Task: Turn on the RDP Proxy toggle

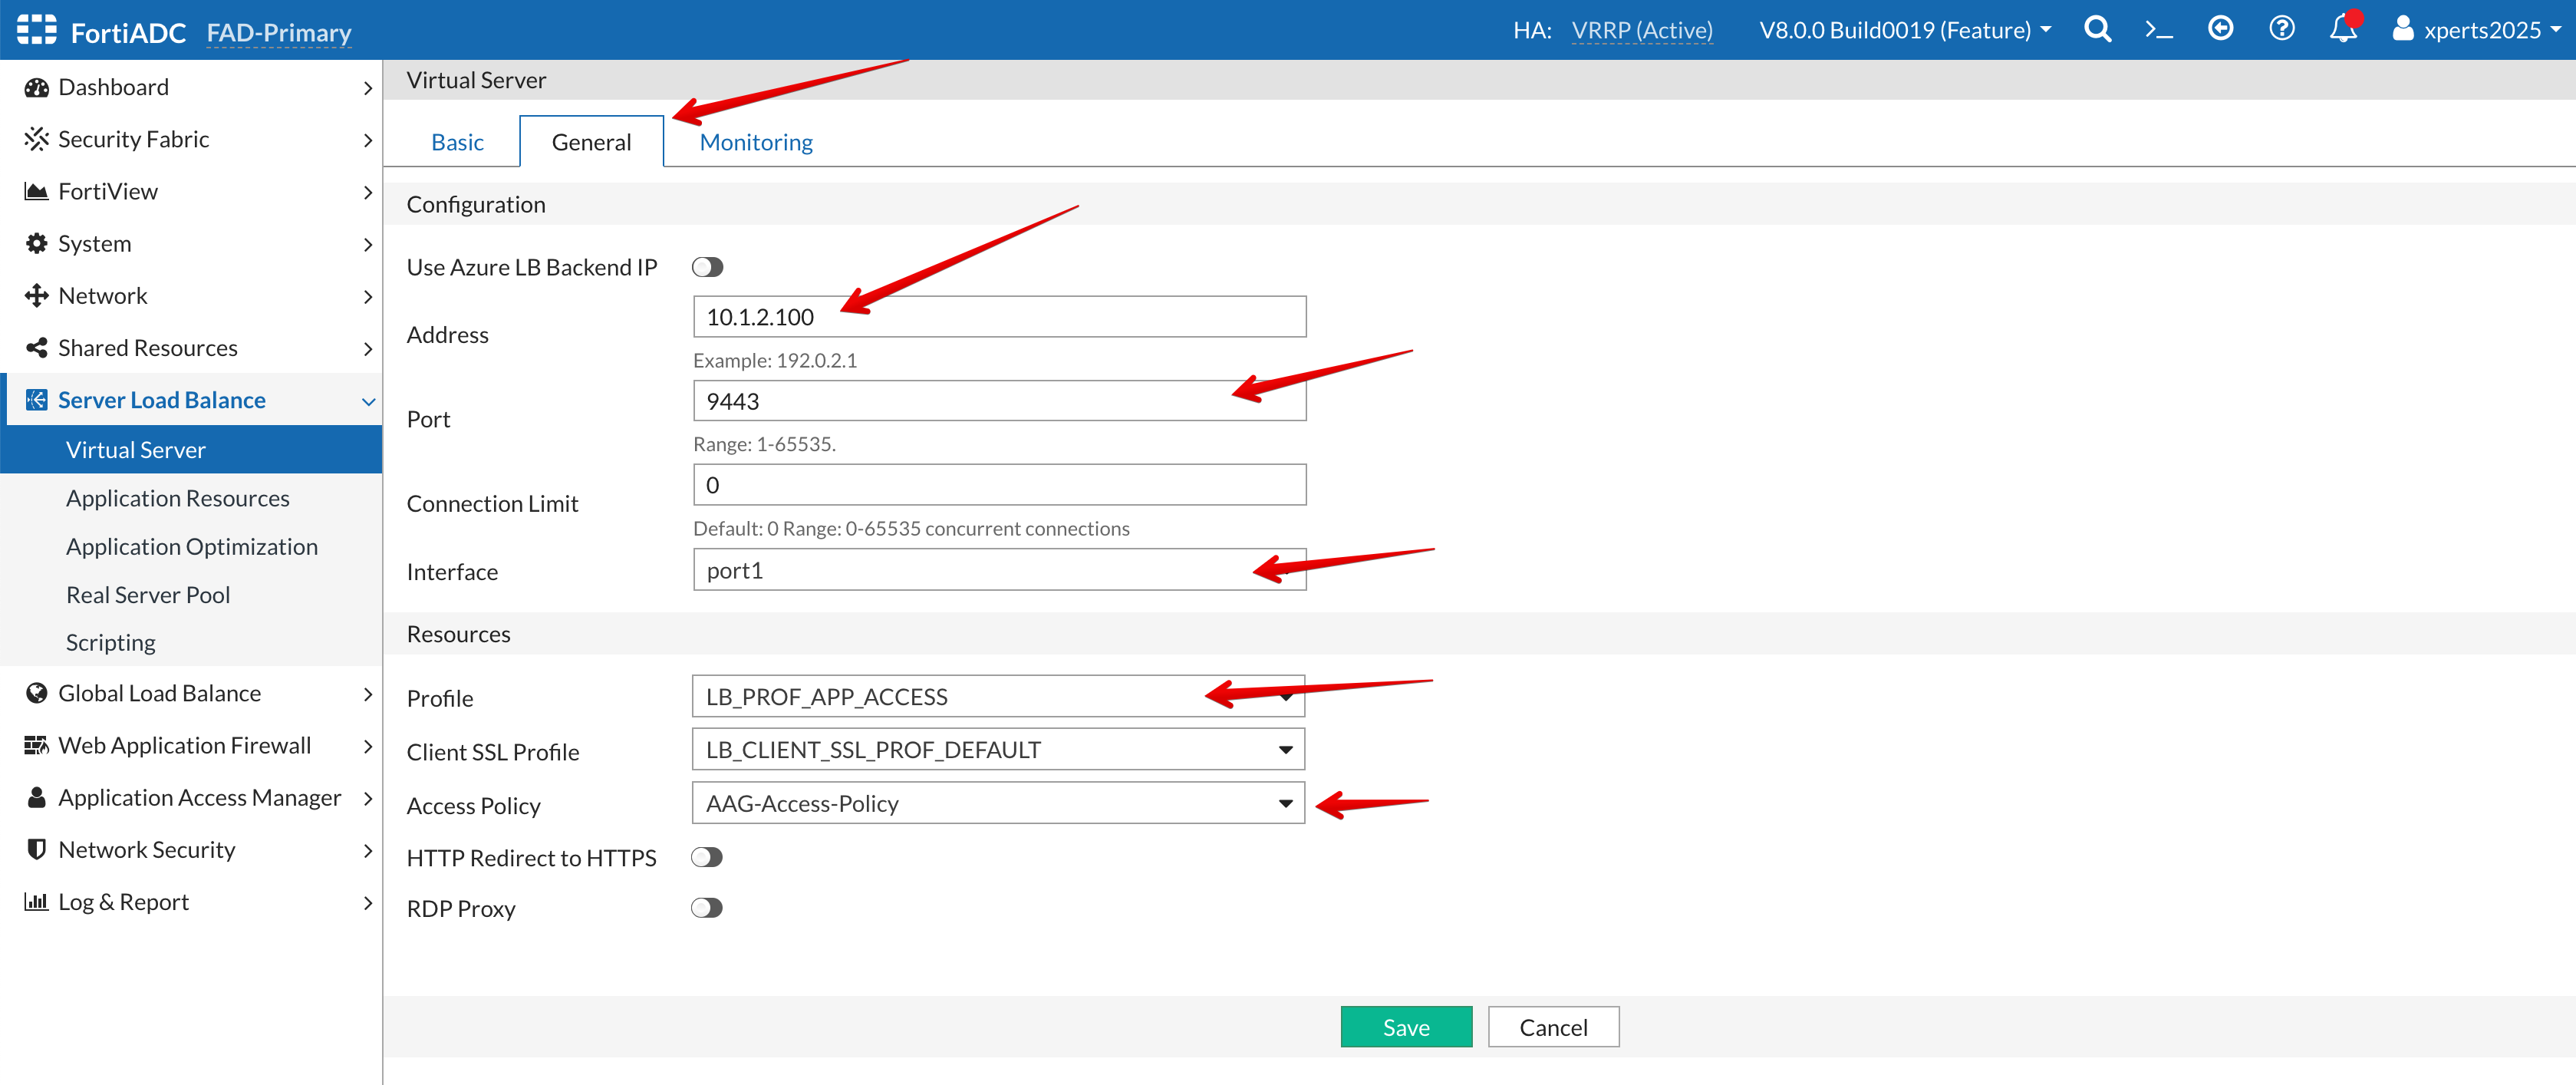Action: [706, 908]
